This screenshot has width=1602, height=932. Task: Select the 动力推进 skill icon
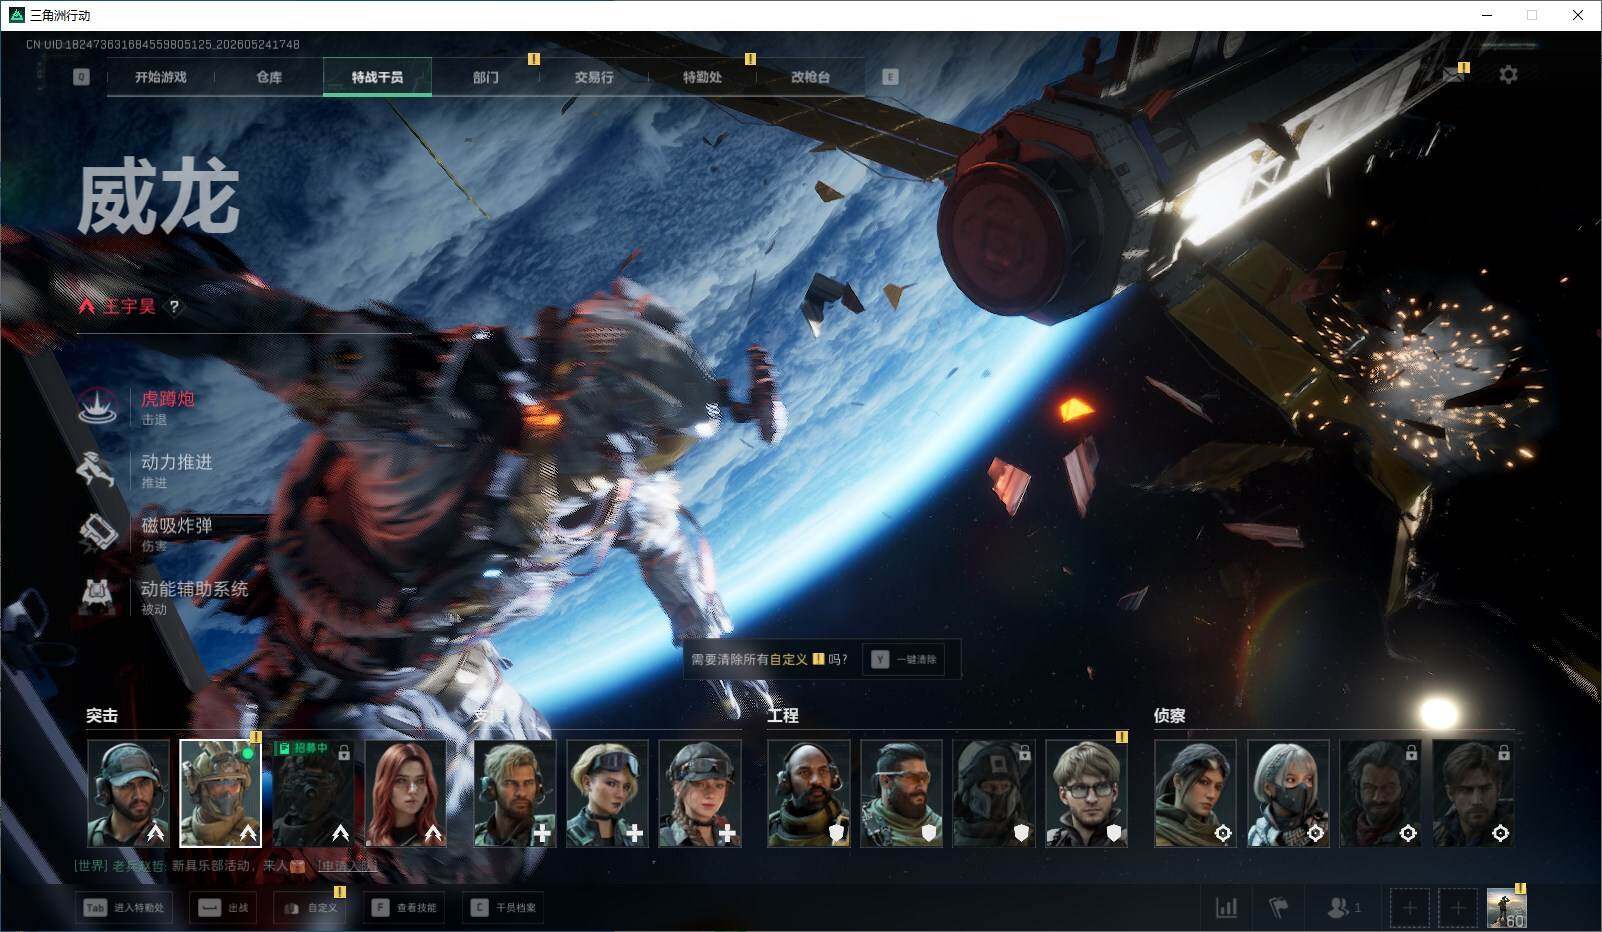98,470
